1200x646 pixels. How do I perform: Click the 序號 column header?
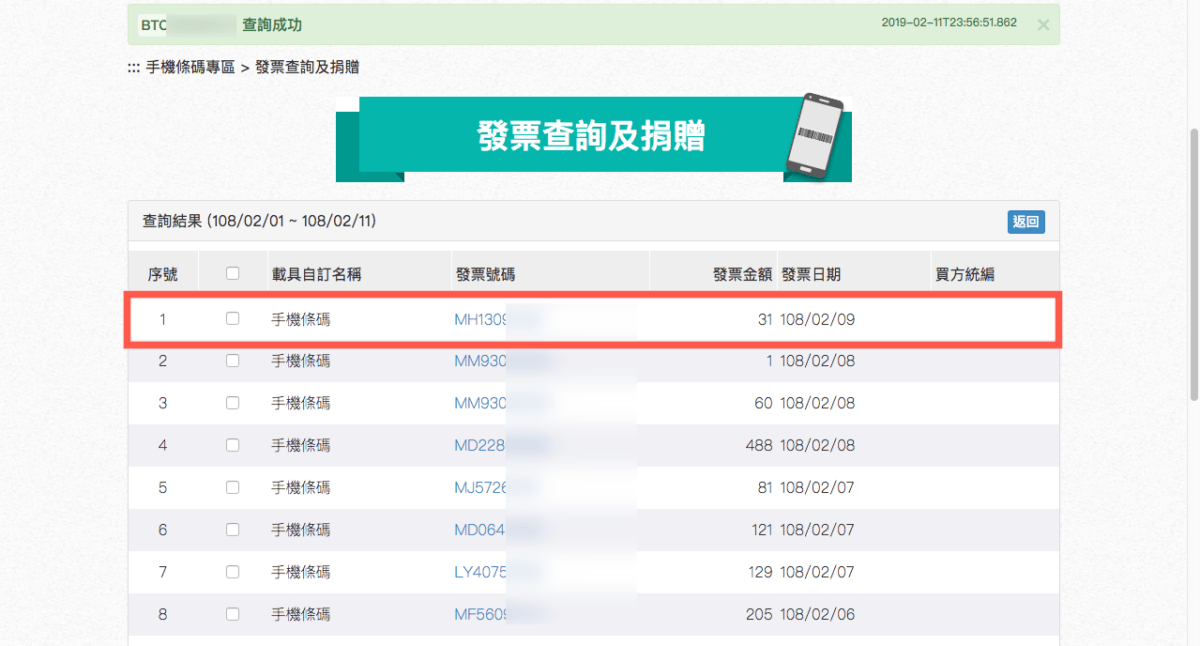pos(163,275)
